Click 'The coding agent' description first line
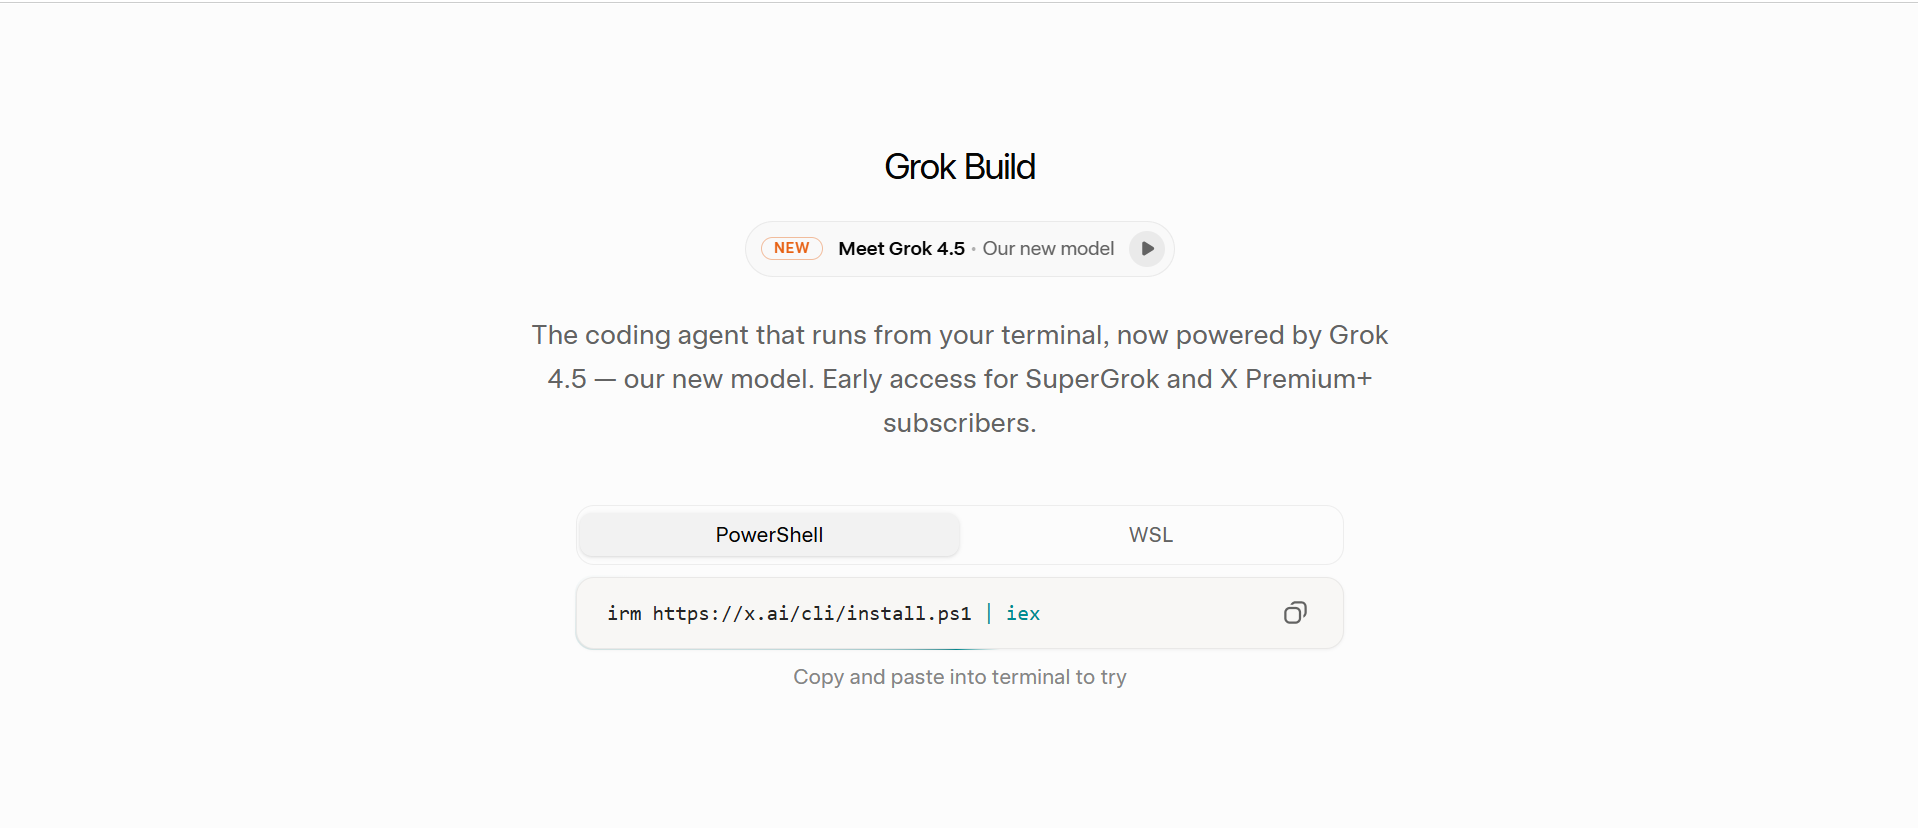Image resolution: width=1918 pixels, height=828 pixels. tap(960, 335)
